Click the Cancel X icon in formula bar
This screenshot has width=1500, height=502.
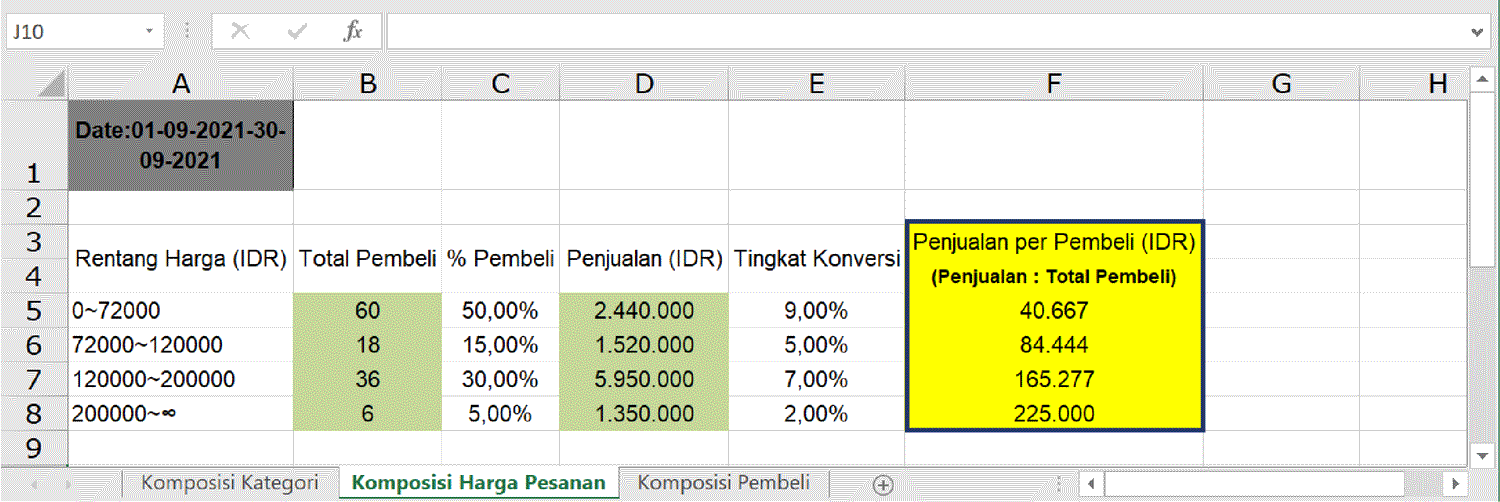[x=240, y=31]
